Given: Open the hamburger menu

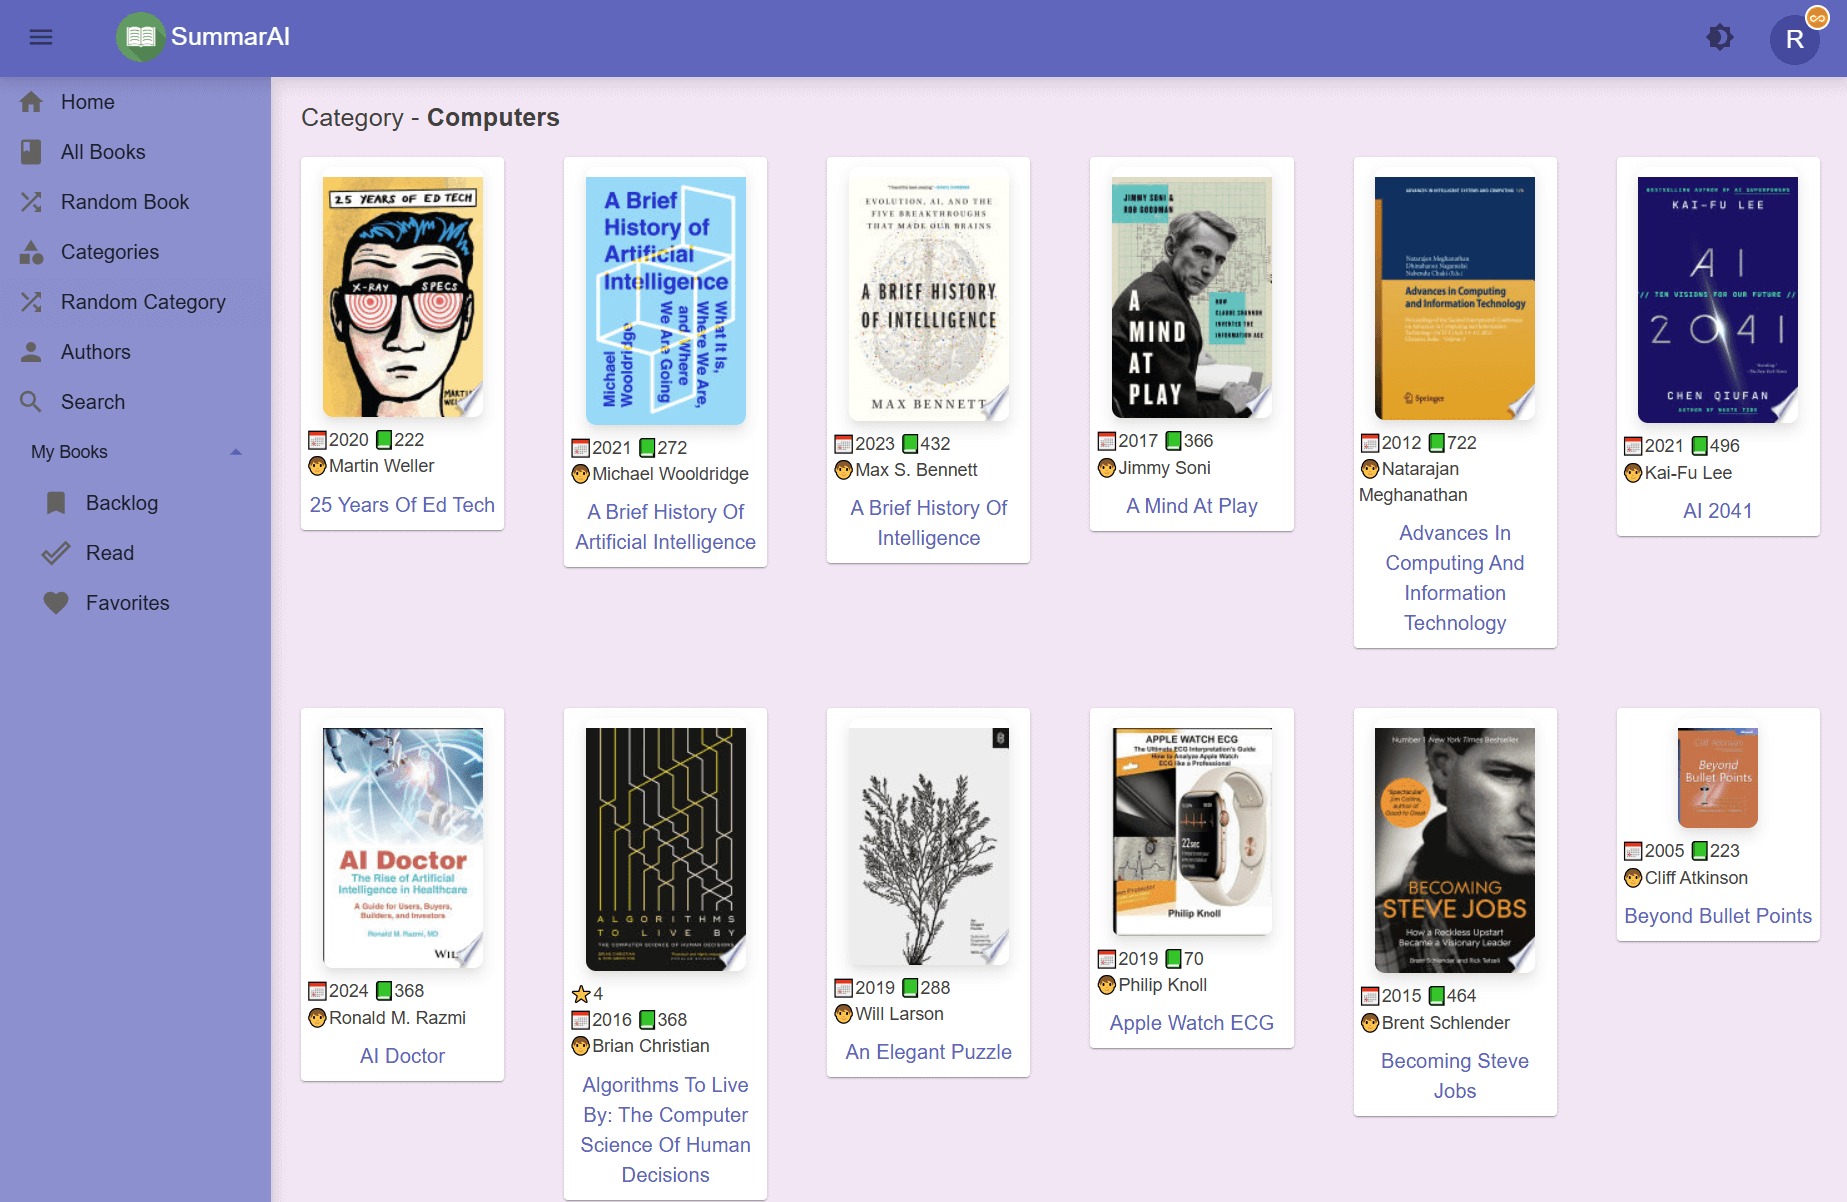Looking at the screenshot, I should pos(41,37).
